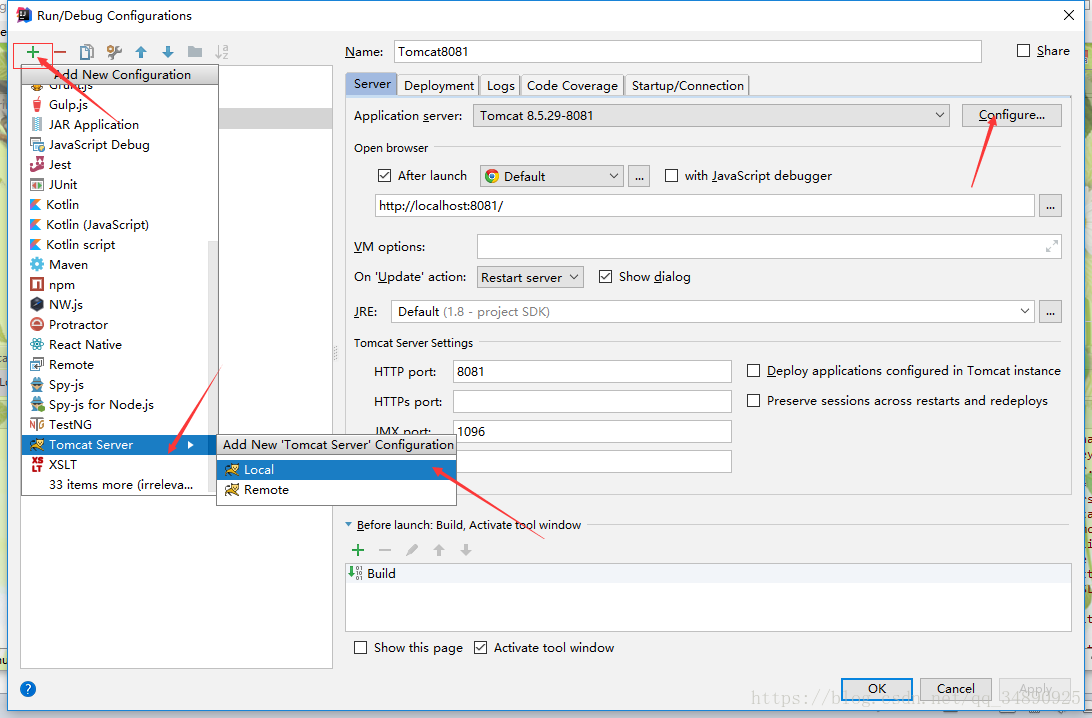Screen dimensions: 1092x718
Task: Click the Sort Configurations alphabetically icon
Action: click(221, 52)
